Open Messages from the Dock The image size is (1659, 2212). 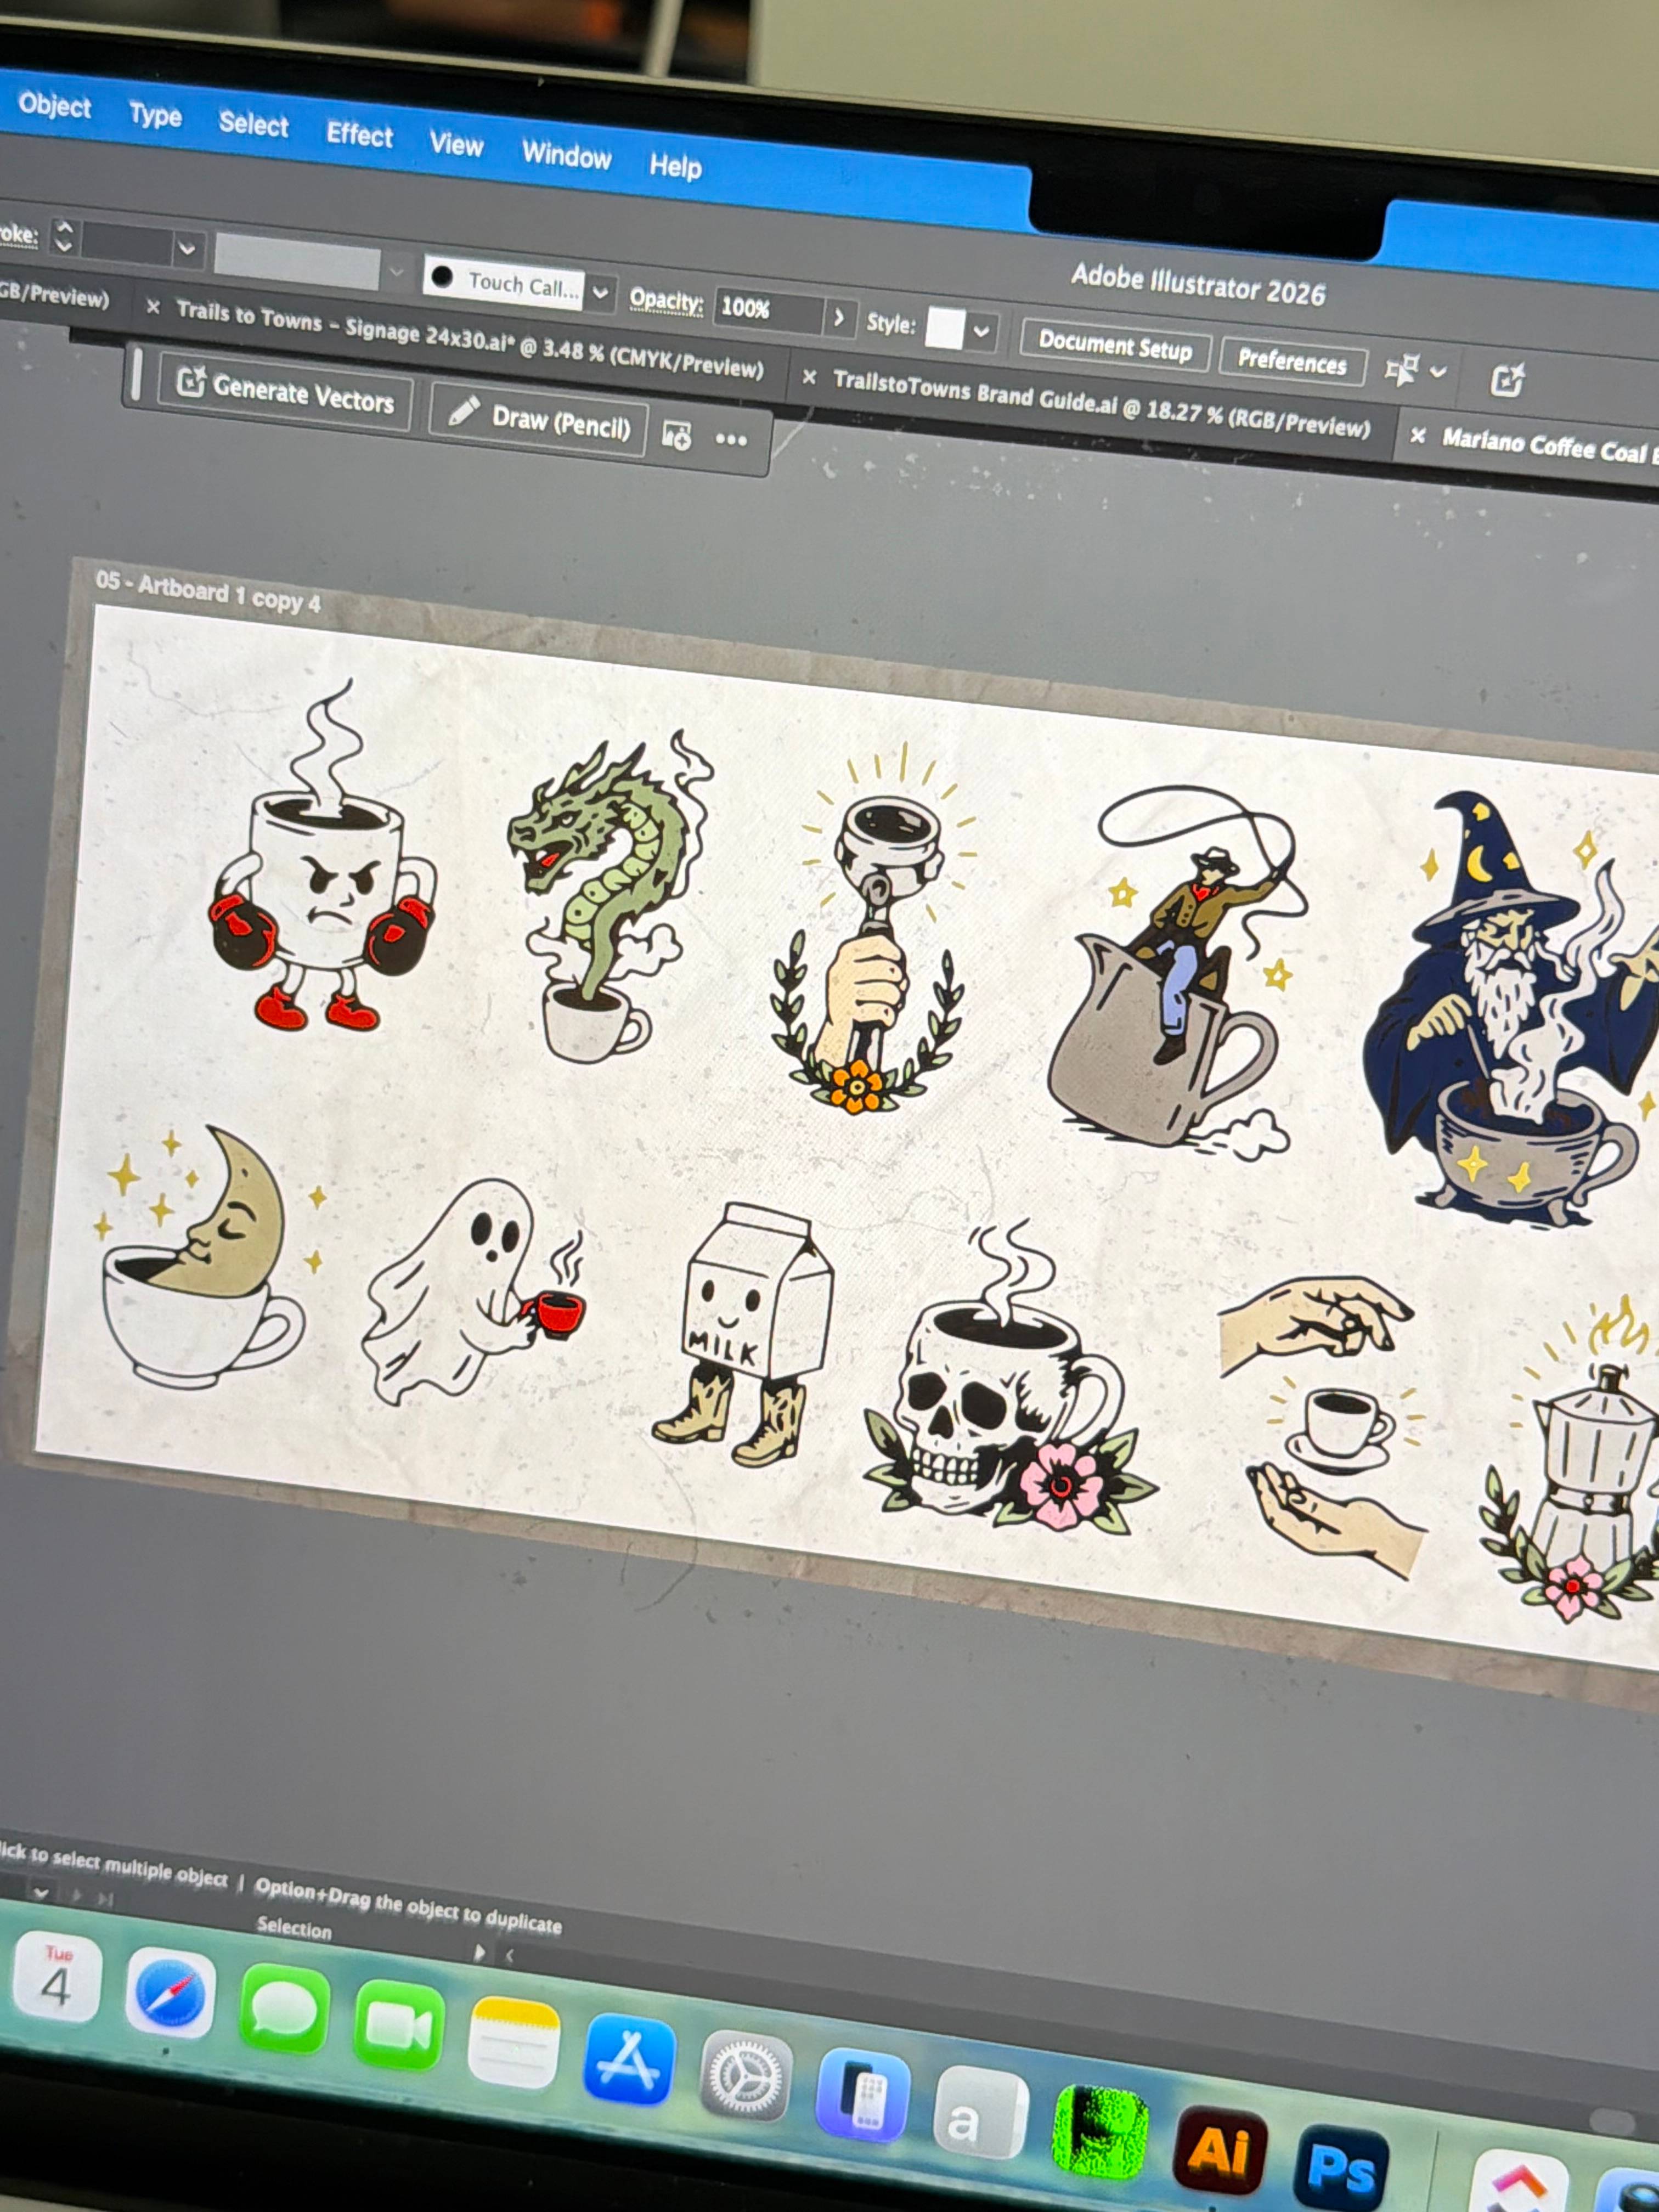pos(284,2009)
